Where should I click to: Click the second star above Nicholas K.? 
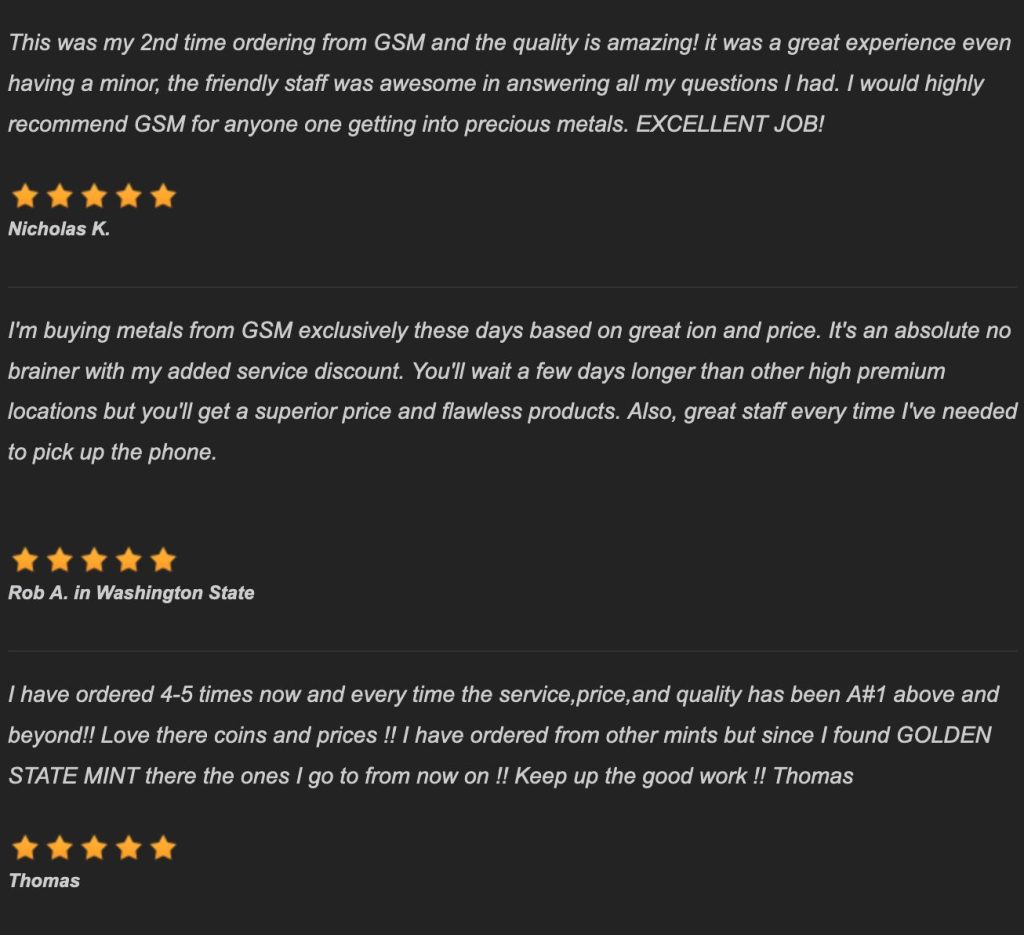59,196
